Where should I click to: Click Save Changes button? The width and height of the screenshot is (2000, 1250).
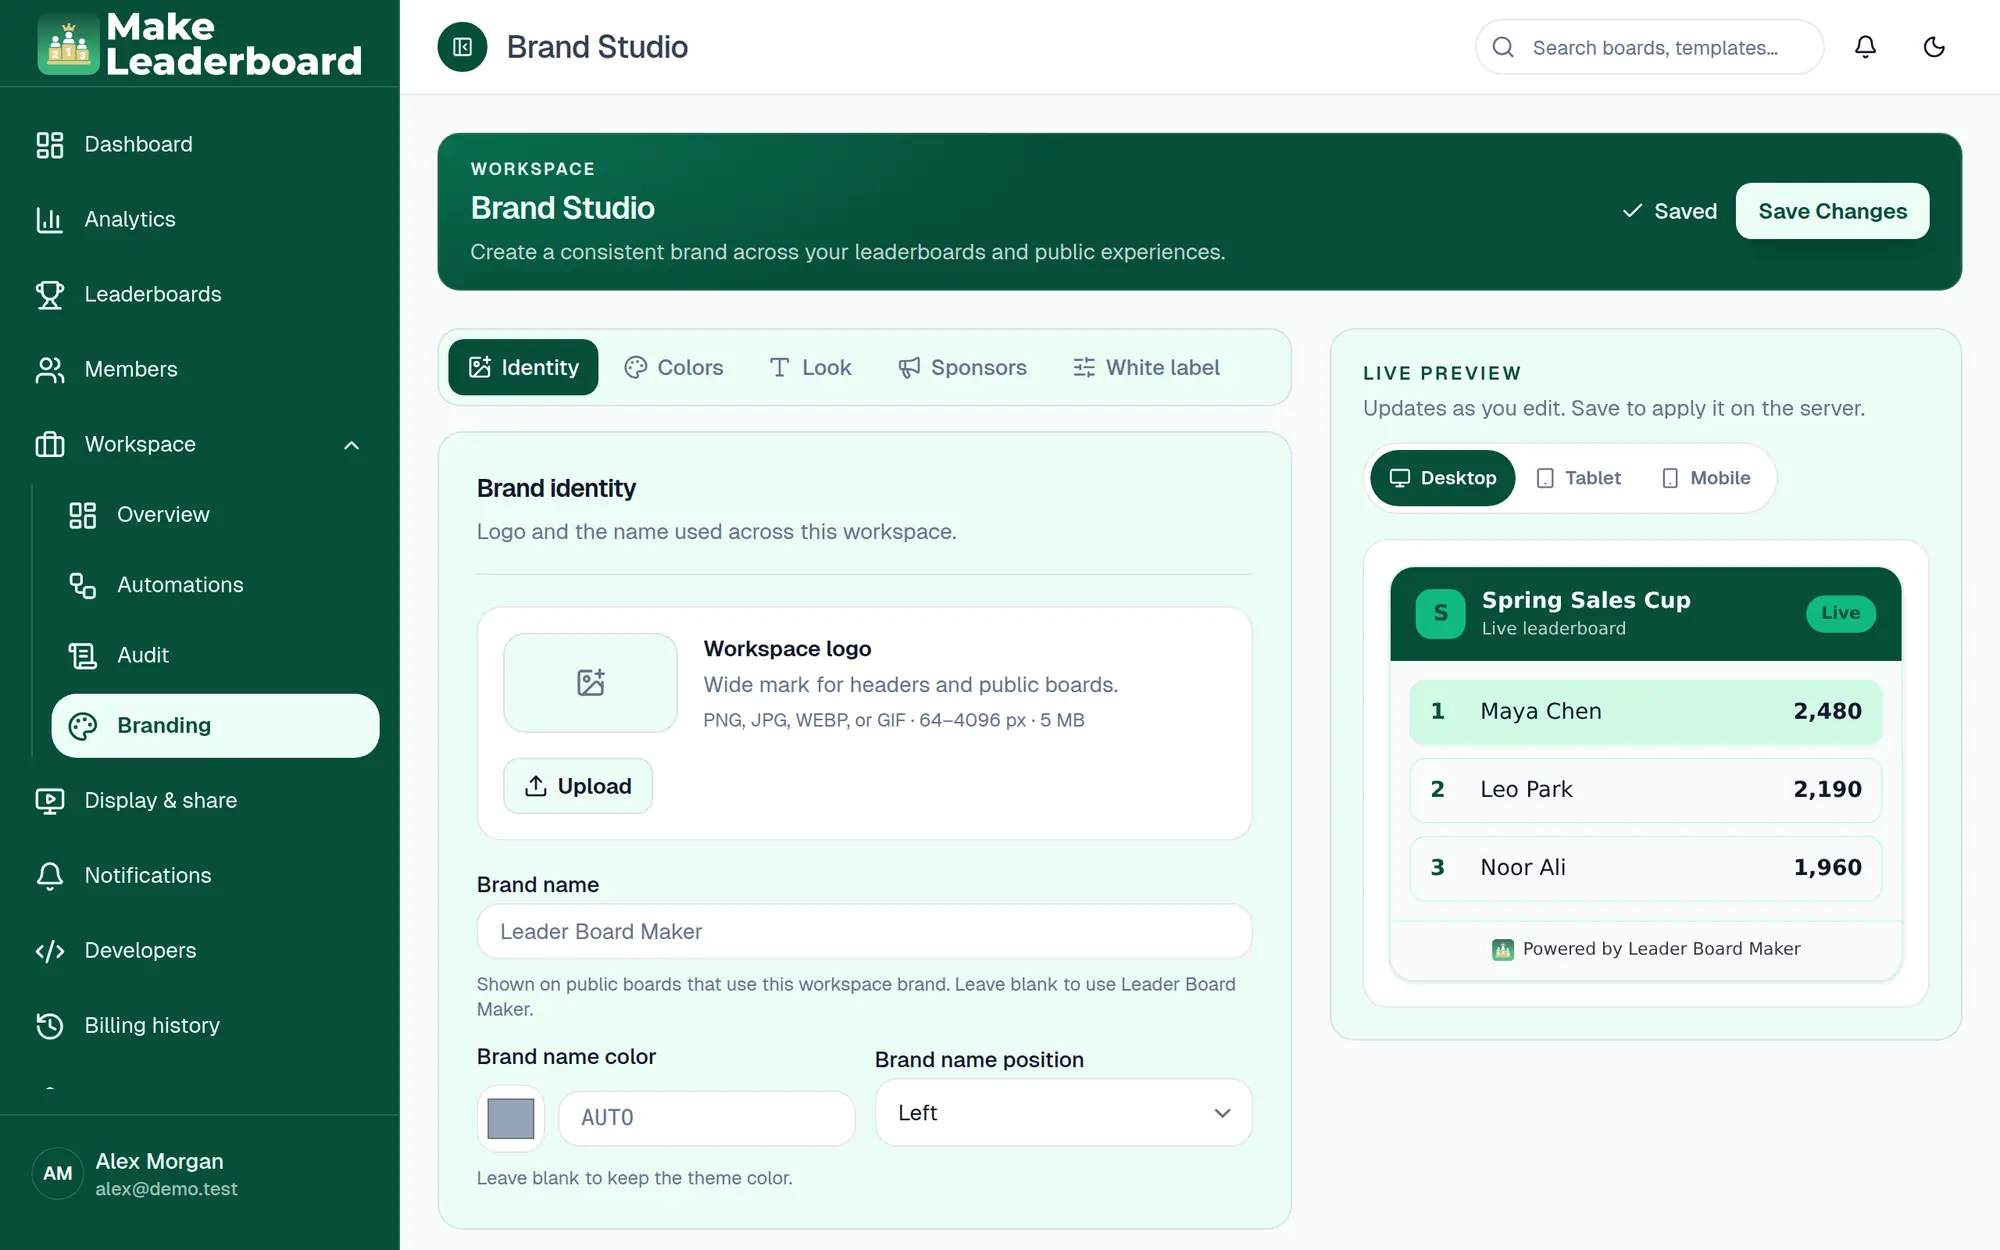(1832, 211)
